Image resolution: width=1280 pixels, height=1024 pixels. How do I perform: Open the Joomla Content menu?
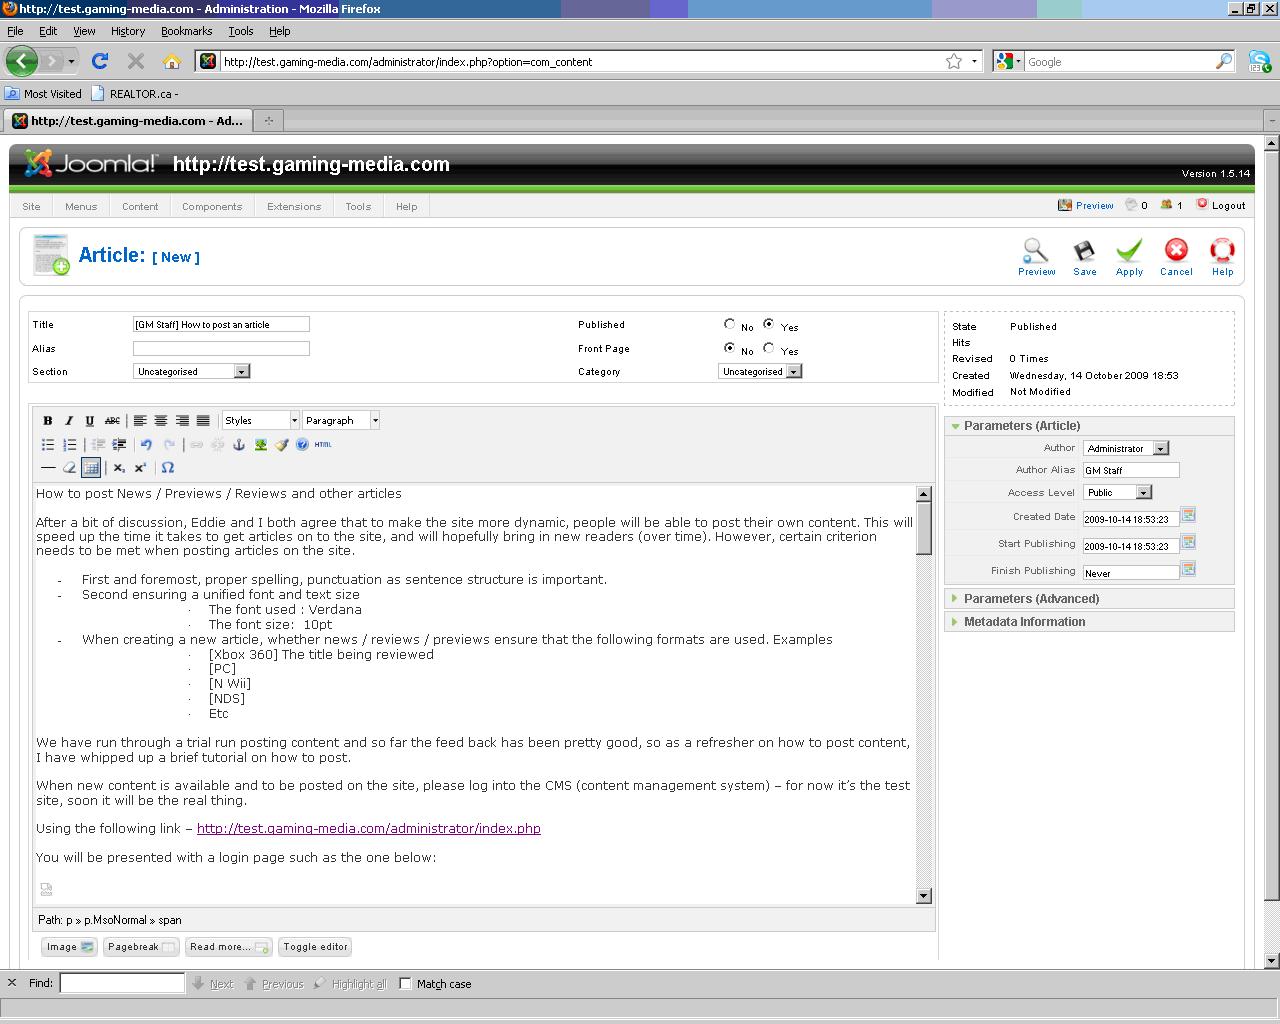coord(140,206)
